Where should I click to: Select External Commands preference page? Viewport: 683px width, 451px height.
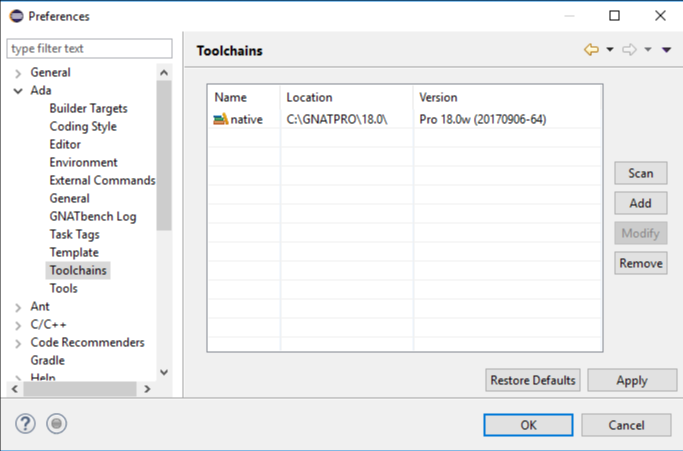click(102, 180)
